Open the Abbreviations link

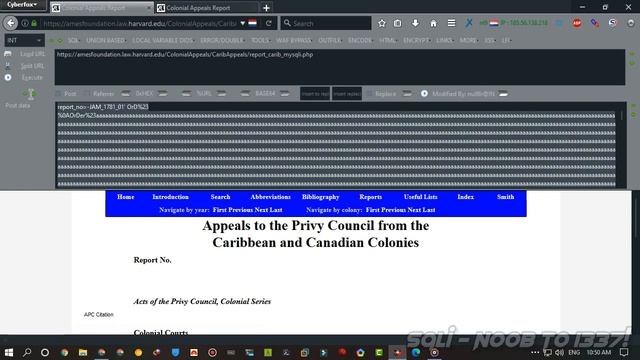(x=270, y=197)
